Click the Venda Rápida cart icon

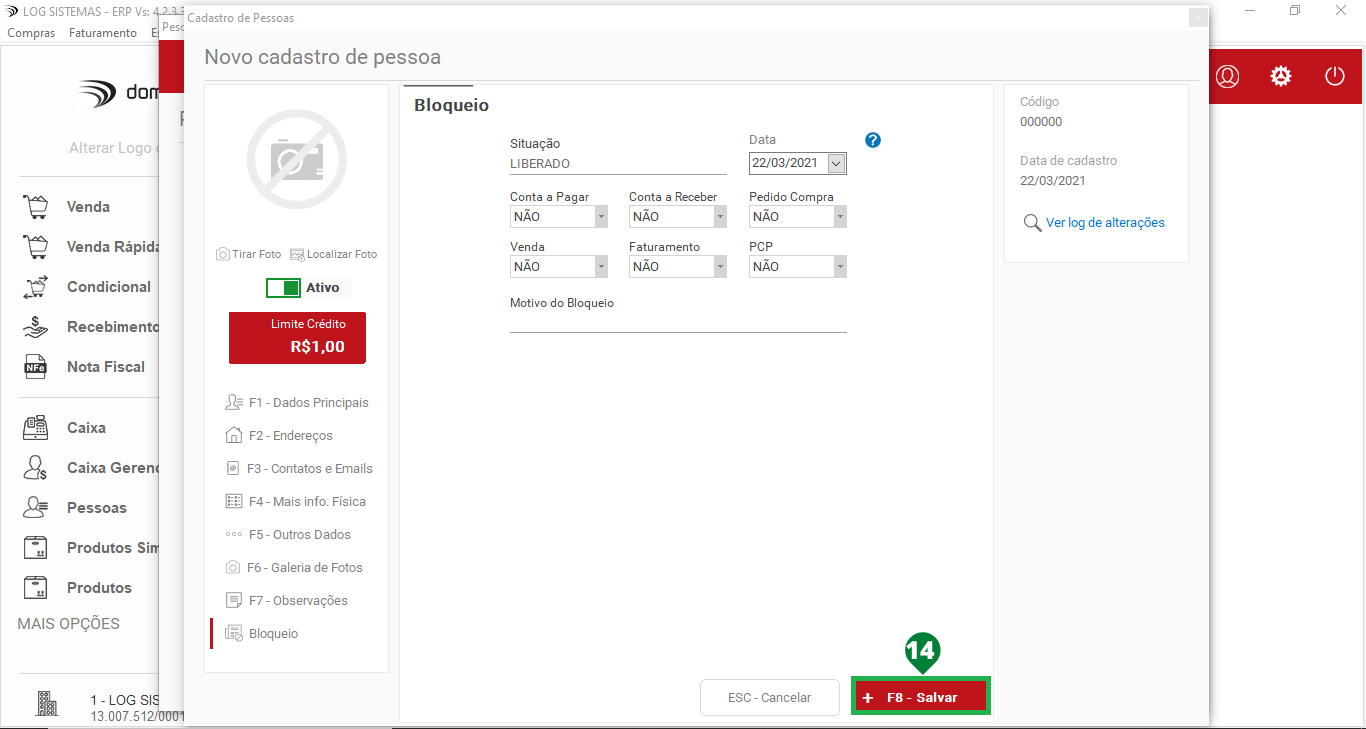click(x=36, y=247)
